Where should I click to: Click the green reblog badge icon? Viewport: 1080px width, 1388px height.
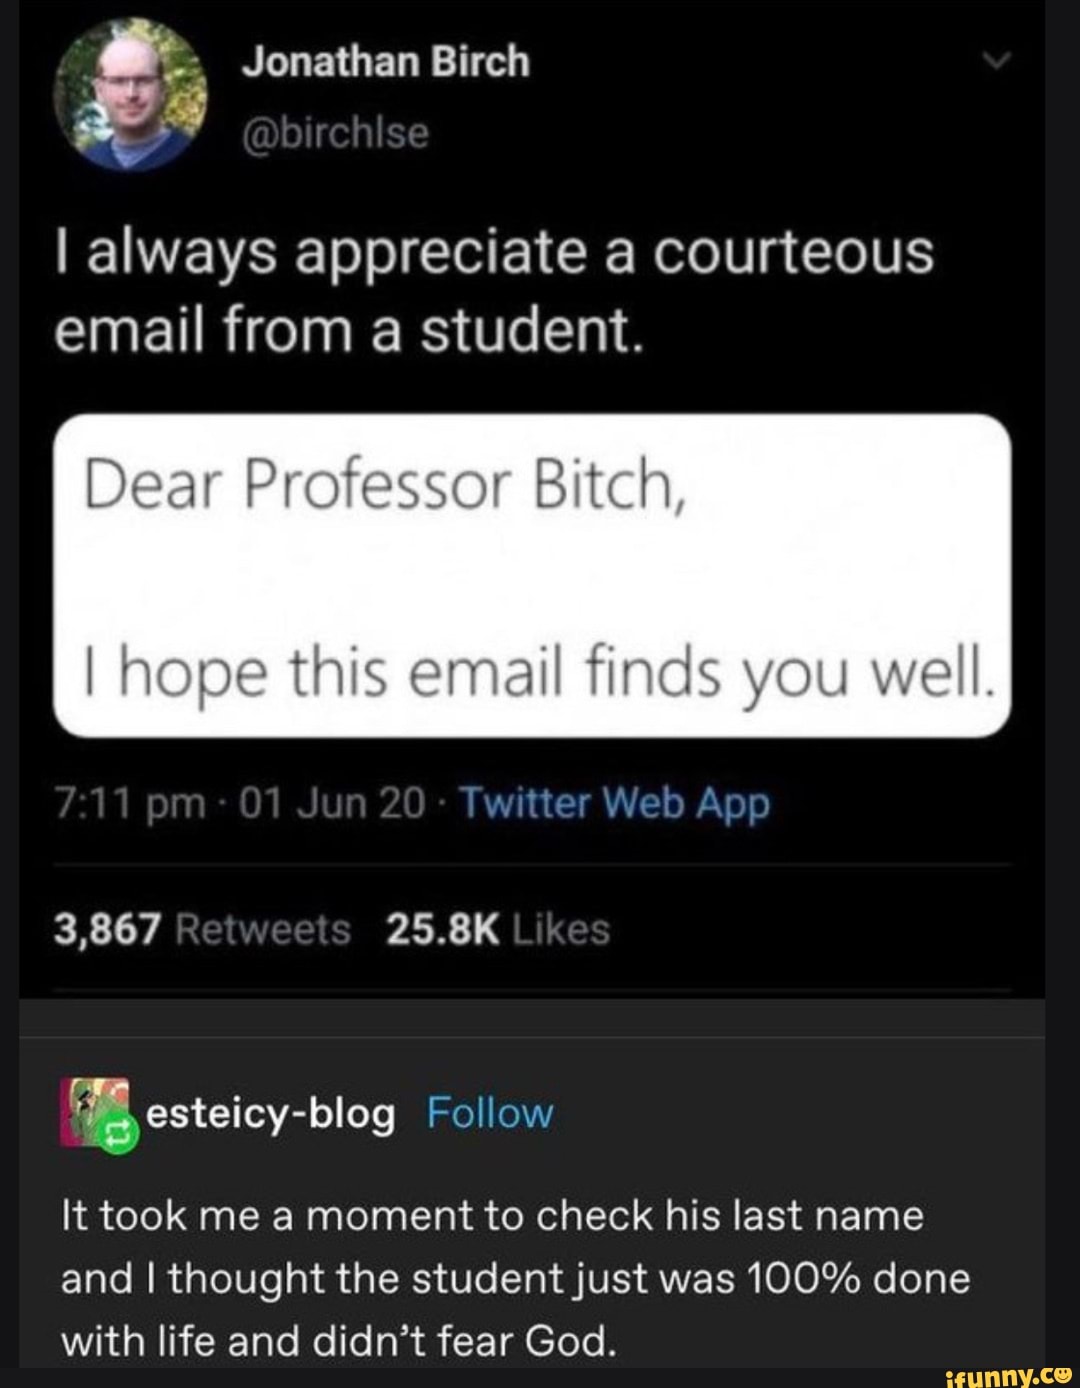(x=117, y=1133)
